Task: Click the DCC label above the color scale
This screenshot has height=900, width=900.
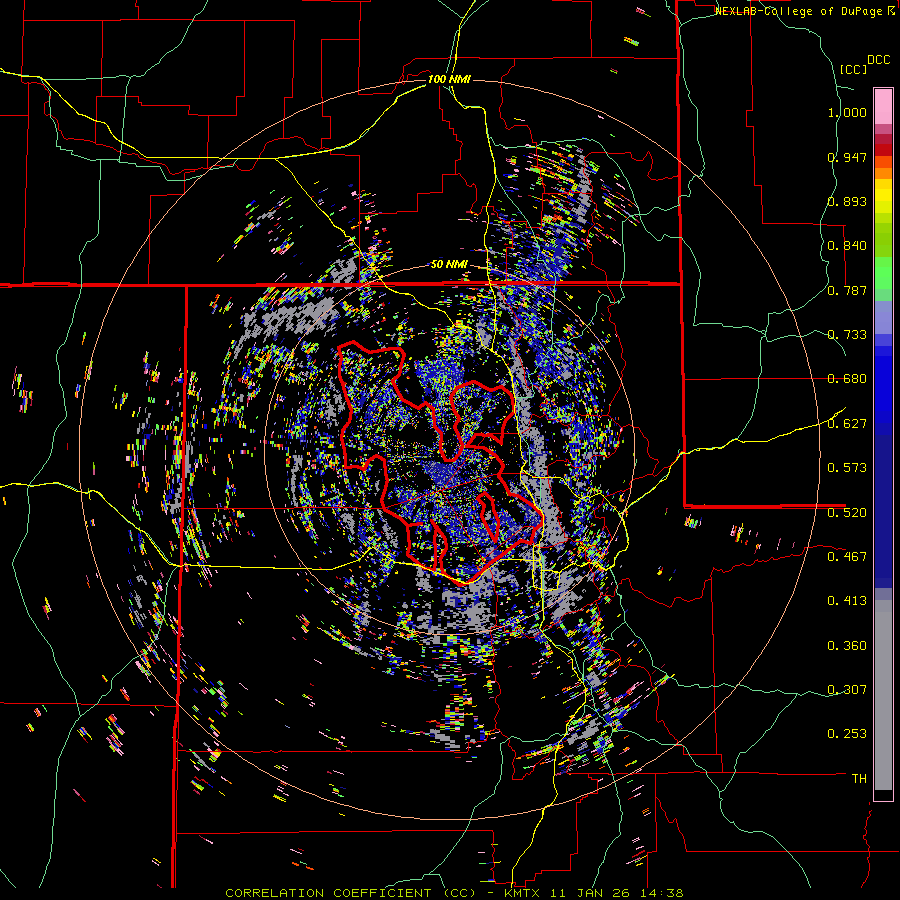Action: (878, 60)
